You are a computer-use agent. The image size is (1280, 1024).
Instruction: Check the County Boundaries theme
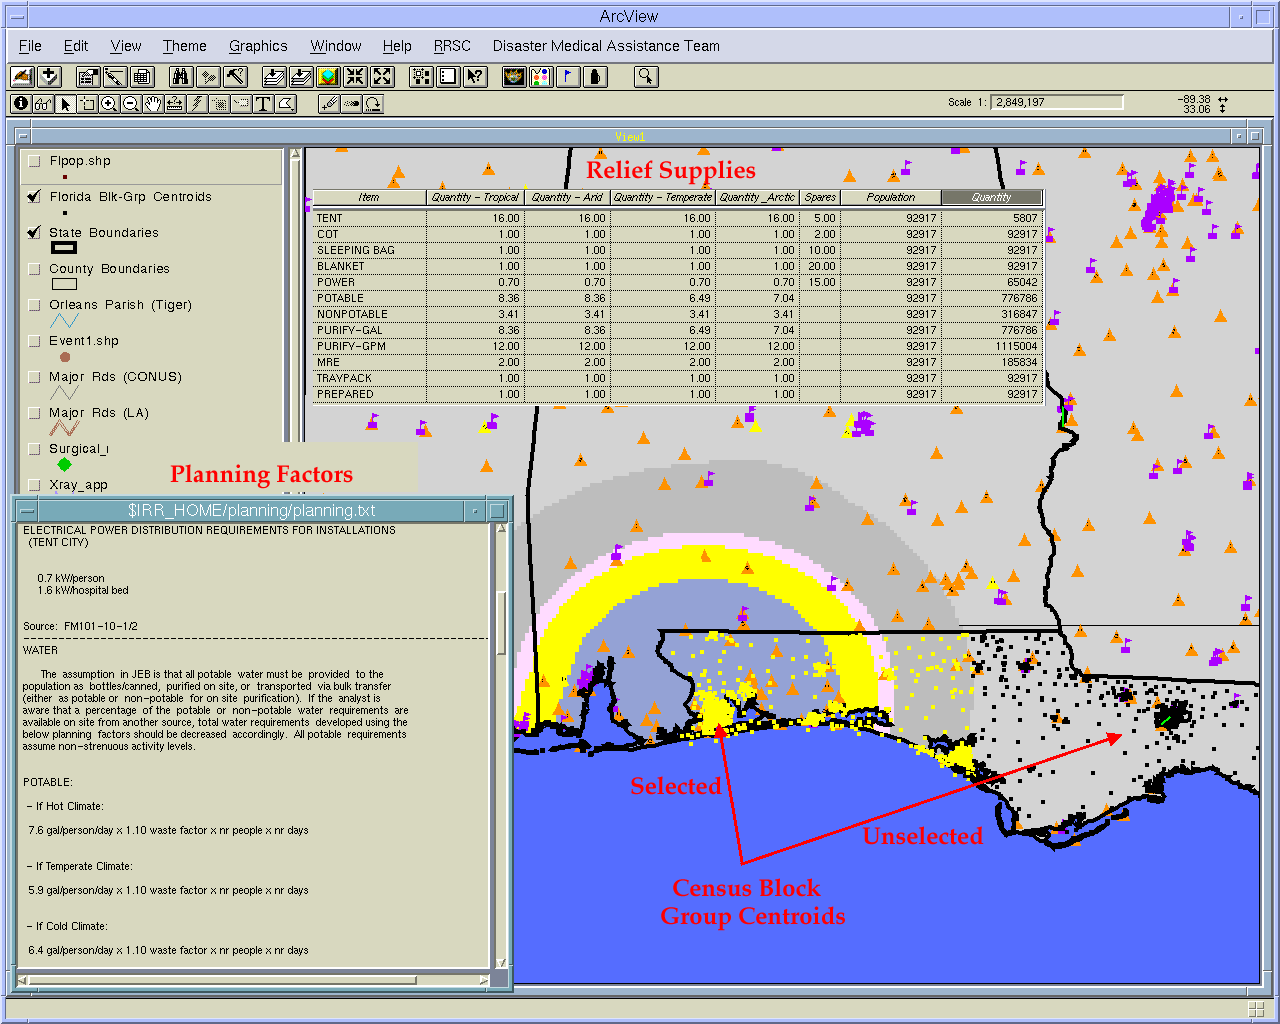pyautogui.click(x=35, y=269)
